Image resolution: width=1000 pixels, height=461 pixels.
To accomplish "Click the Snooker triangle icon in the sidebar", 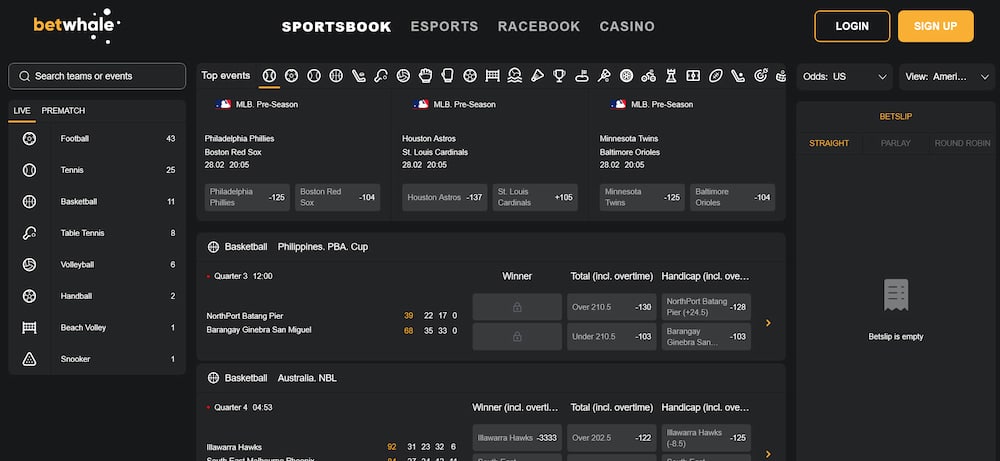I will point(29,359).
